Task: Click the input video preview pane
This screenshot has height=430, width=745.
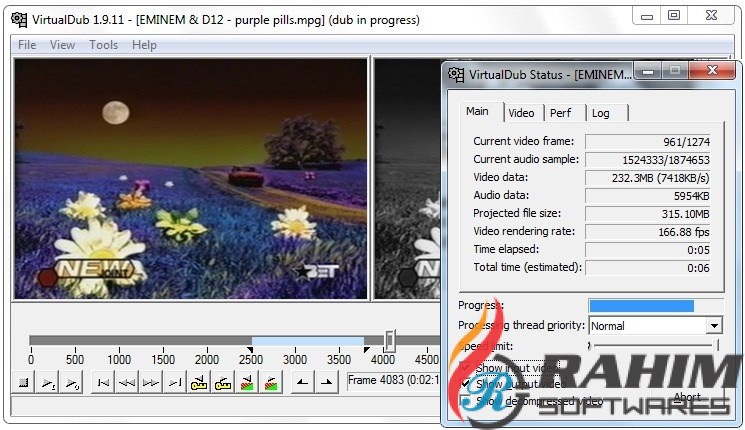Action: (191, 179)
